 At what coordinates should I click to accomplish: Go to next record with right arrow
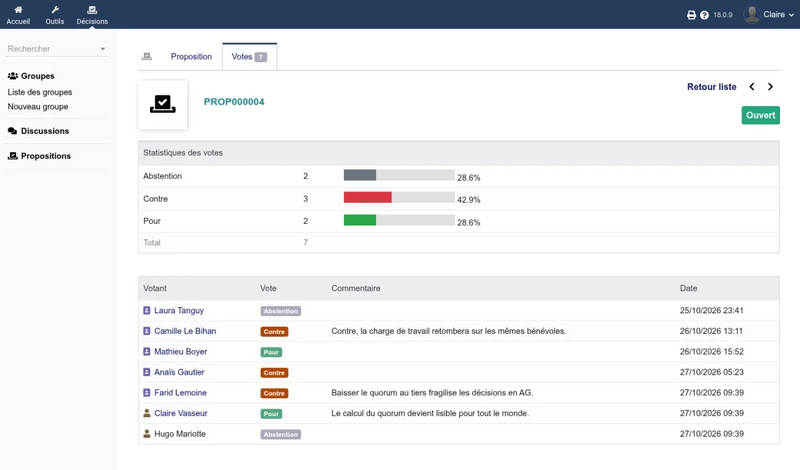coord(770,87)
